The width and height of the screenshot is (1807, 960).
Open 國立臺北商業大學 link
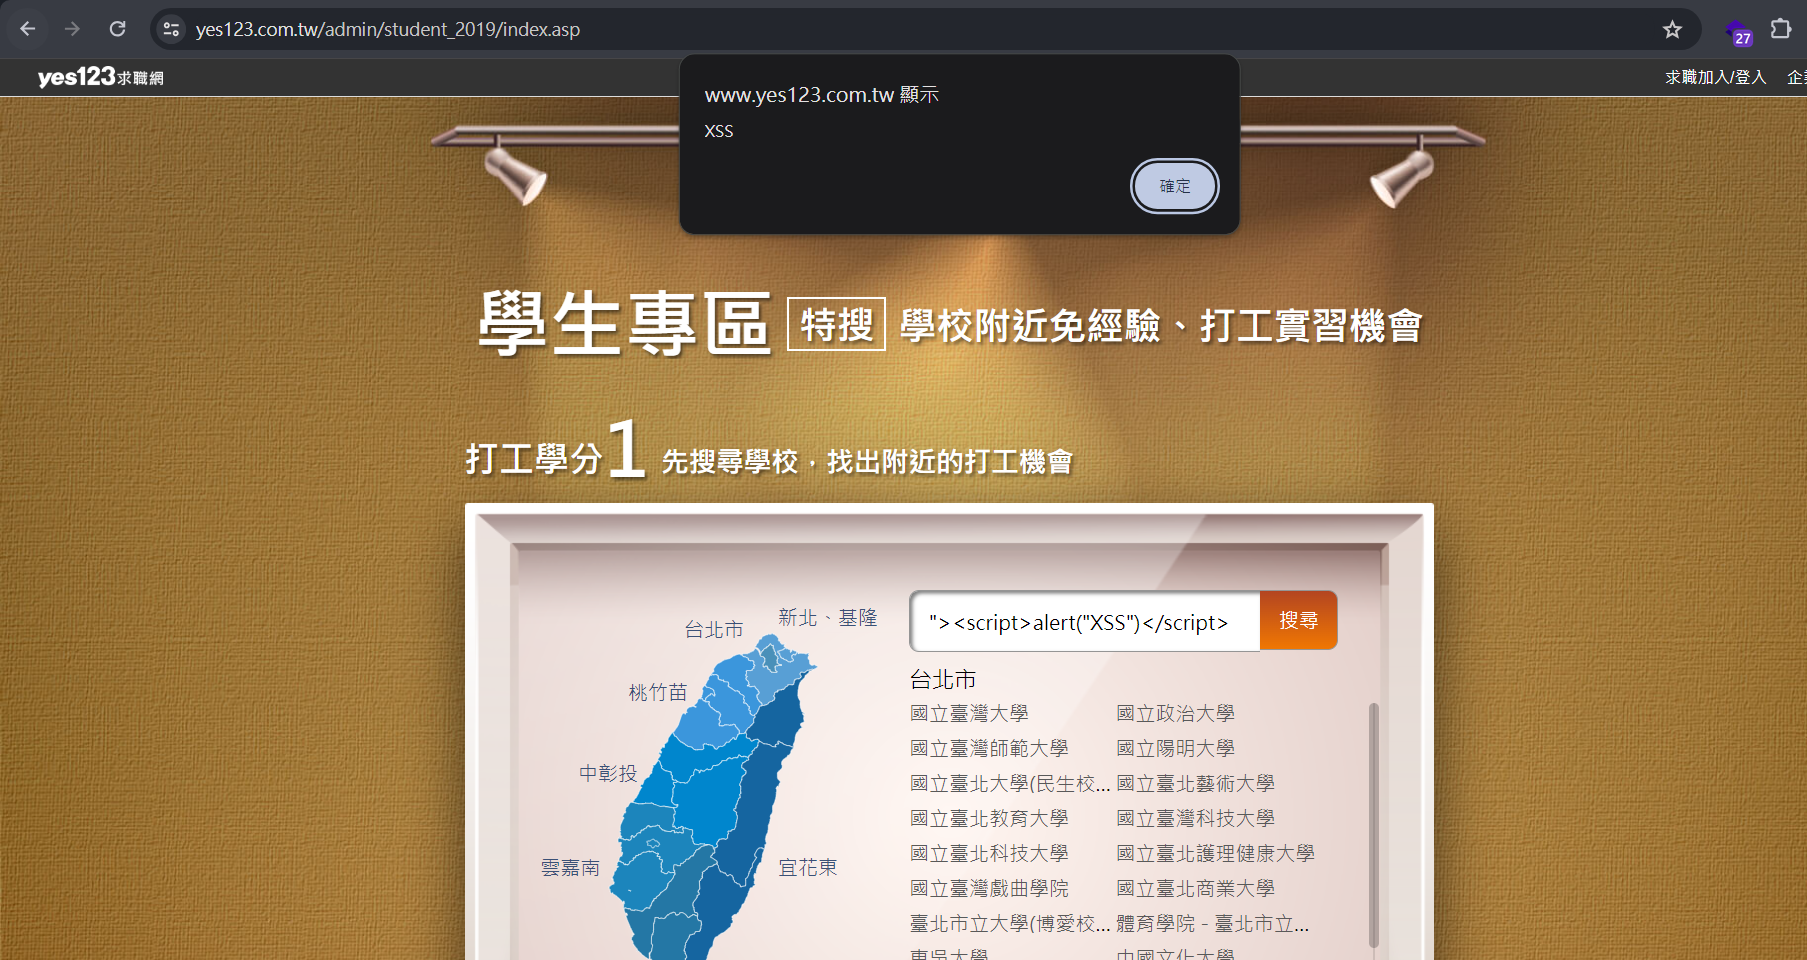pyautogui.click(x=1195, y=888)
